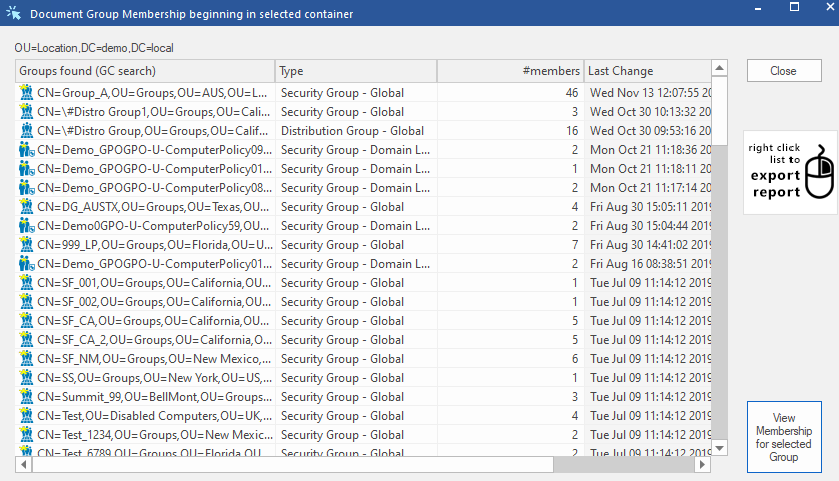Click the icon next to CN=Demo_GPOGPO-U-ComputerPolicy09

(27, 149)
